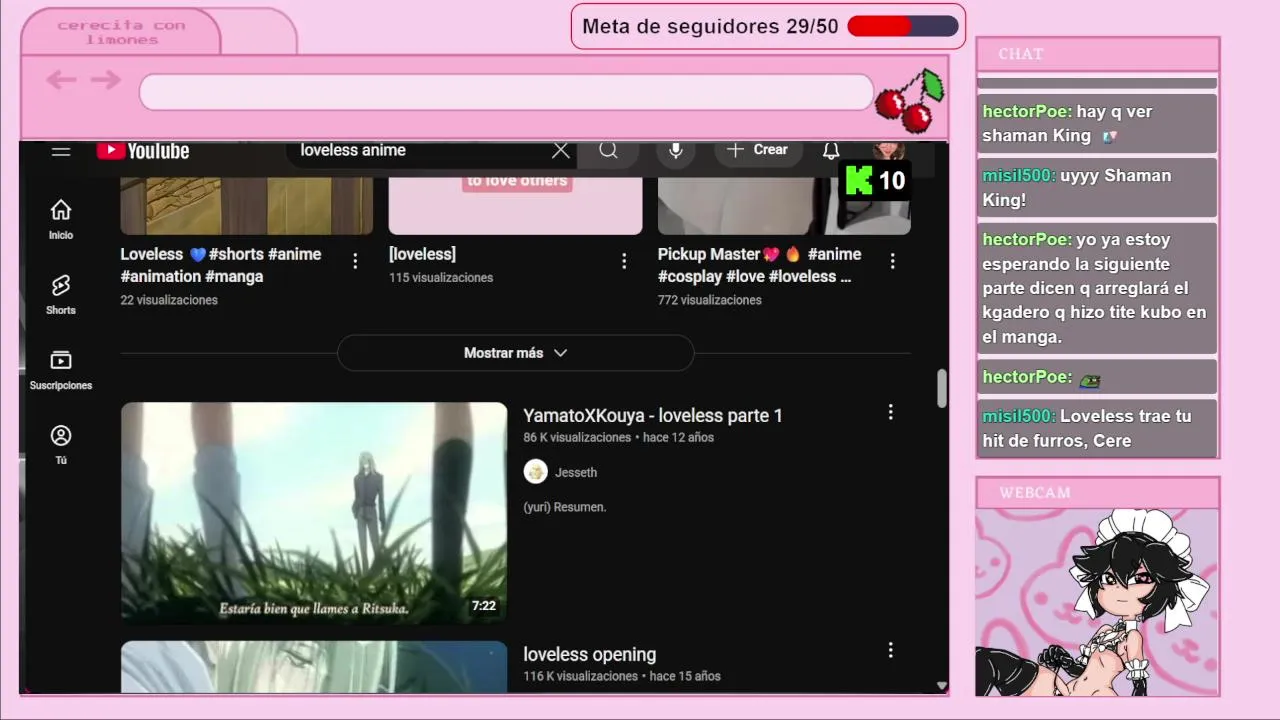The image size is (1280, 720).
Task: Click the pink overlay forward arrow
Action: pos(105,80)
